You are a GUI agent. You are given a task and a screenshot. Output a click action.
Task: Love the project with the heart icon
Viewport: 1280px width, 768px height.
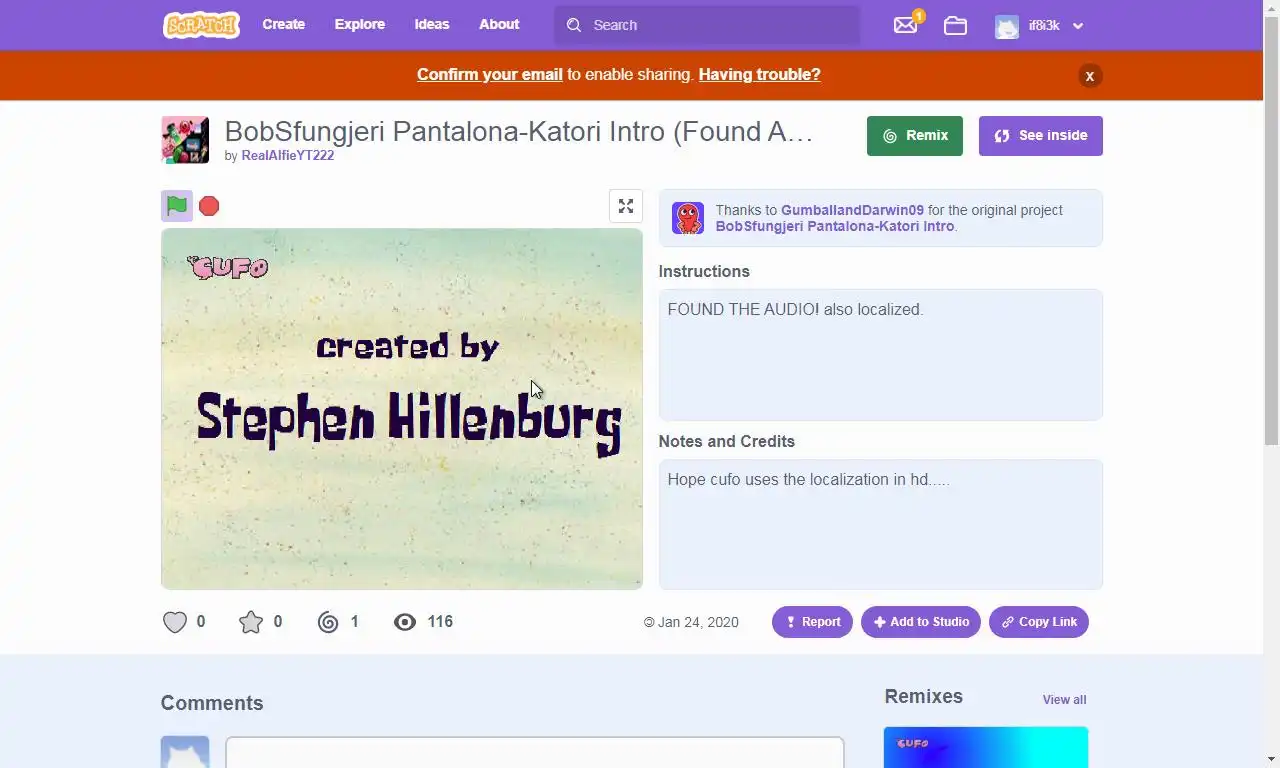(x=175, y=622)
